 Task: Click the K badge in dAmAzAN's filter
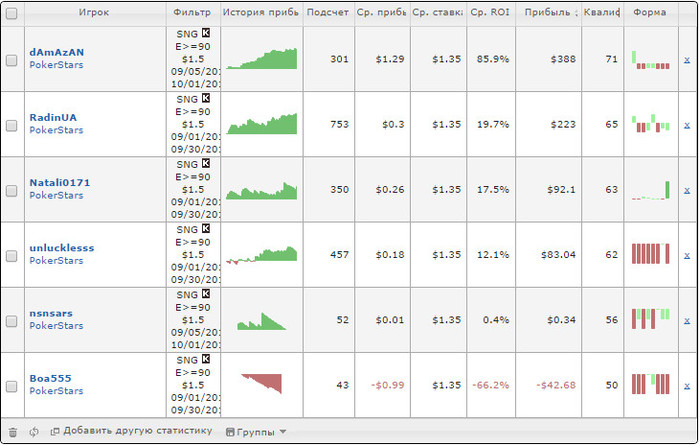point(206,33)
